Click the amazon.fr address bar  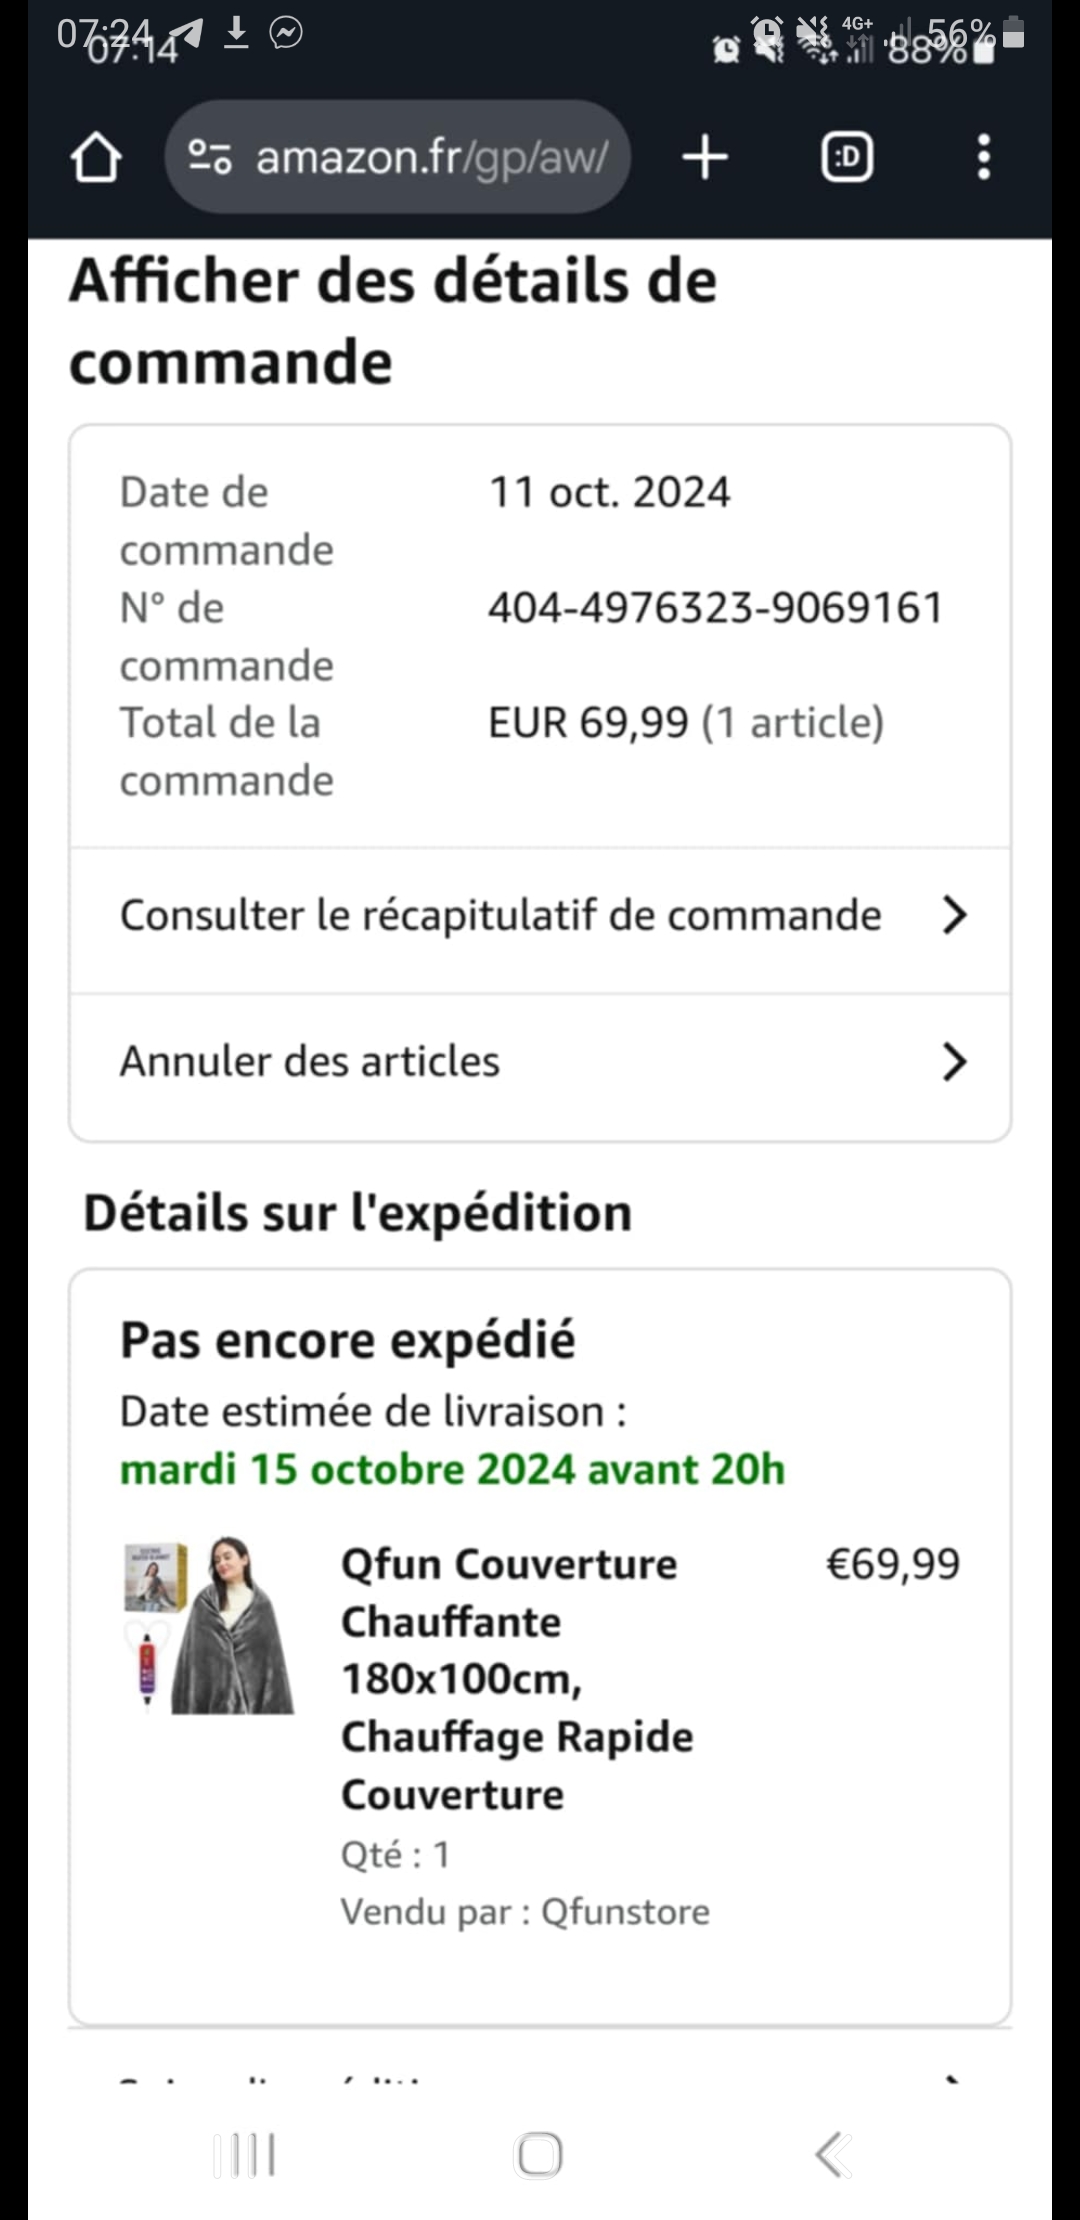pos(398,157)
